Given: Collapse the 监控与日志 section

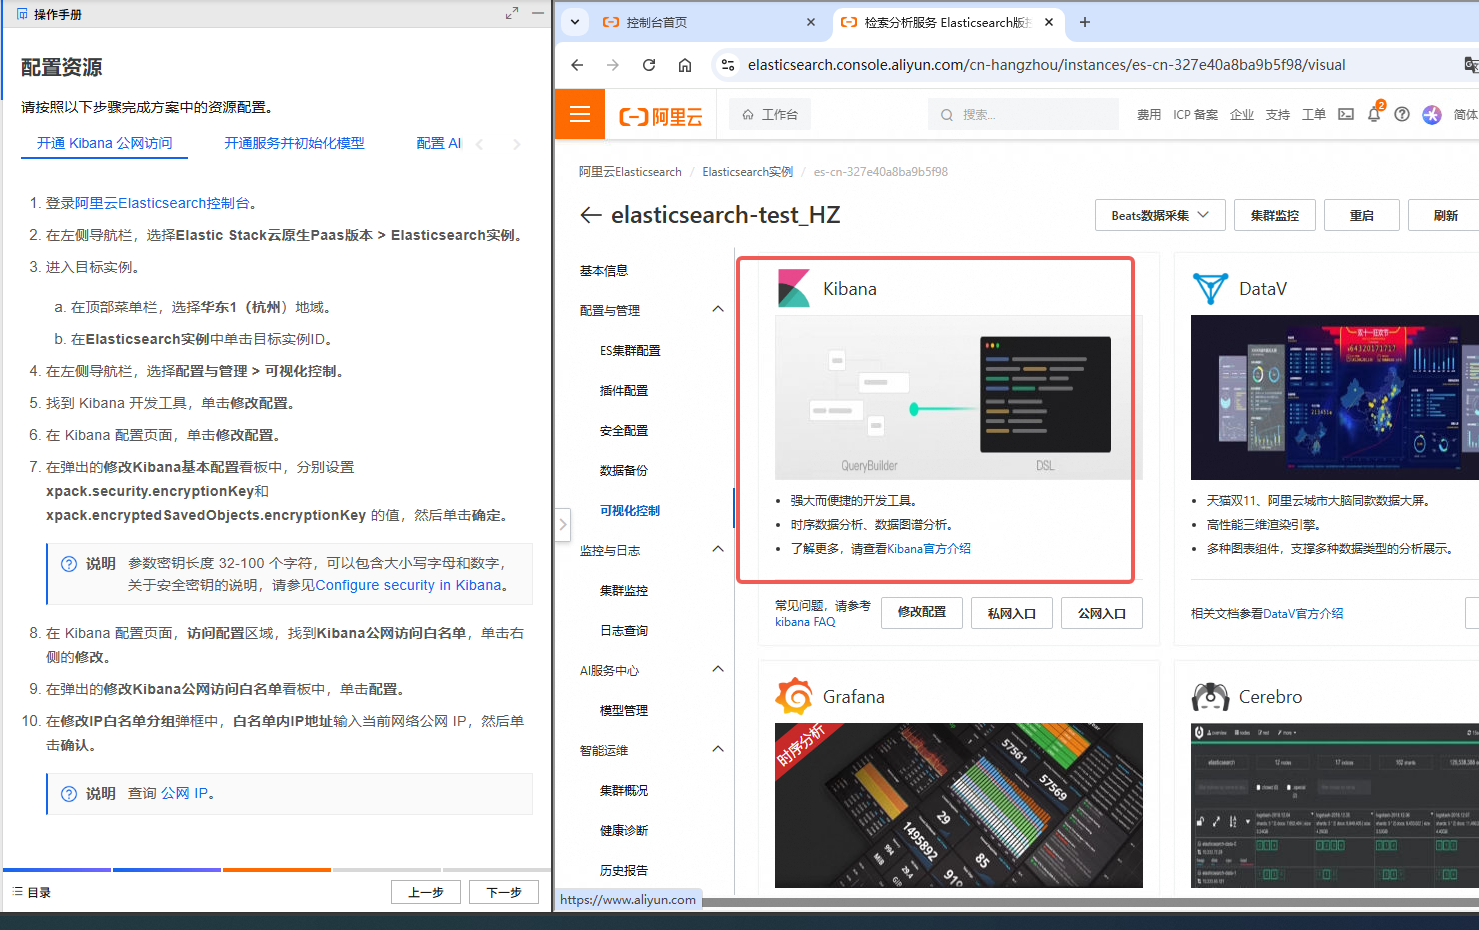Looking at the screenshot, I should pos(718,549).
